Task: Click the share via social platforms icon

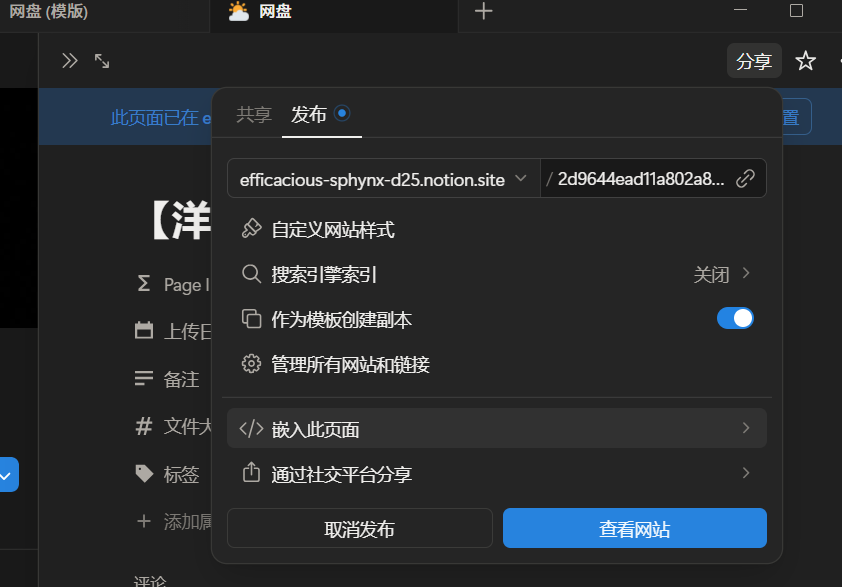Action: (x=251, y=473)
